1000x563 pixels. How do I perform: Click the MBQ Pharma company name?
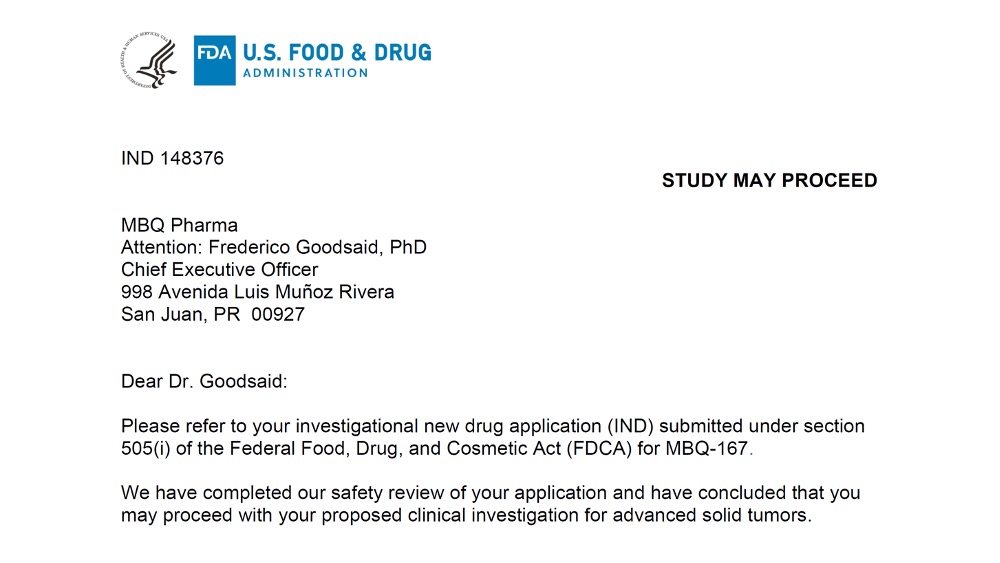(x=179, y=225)
